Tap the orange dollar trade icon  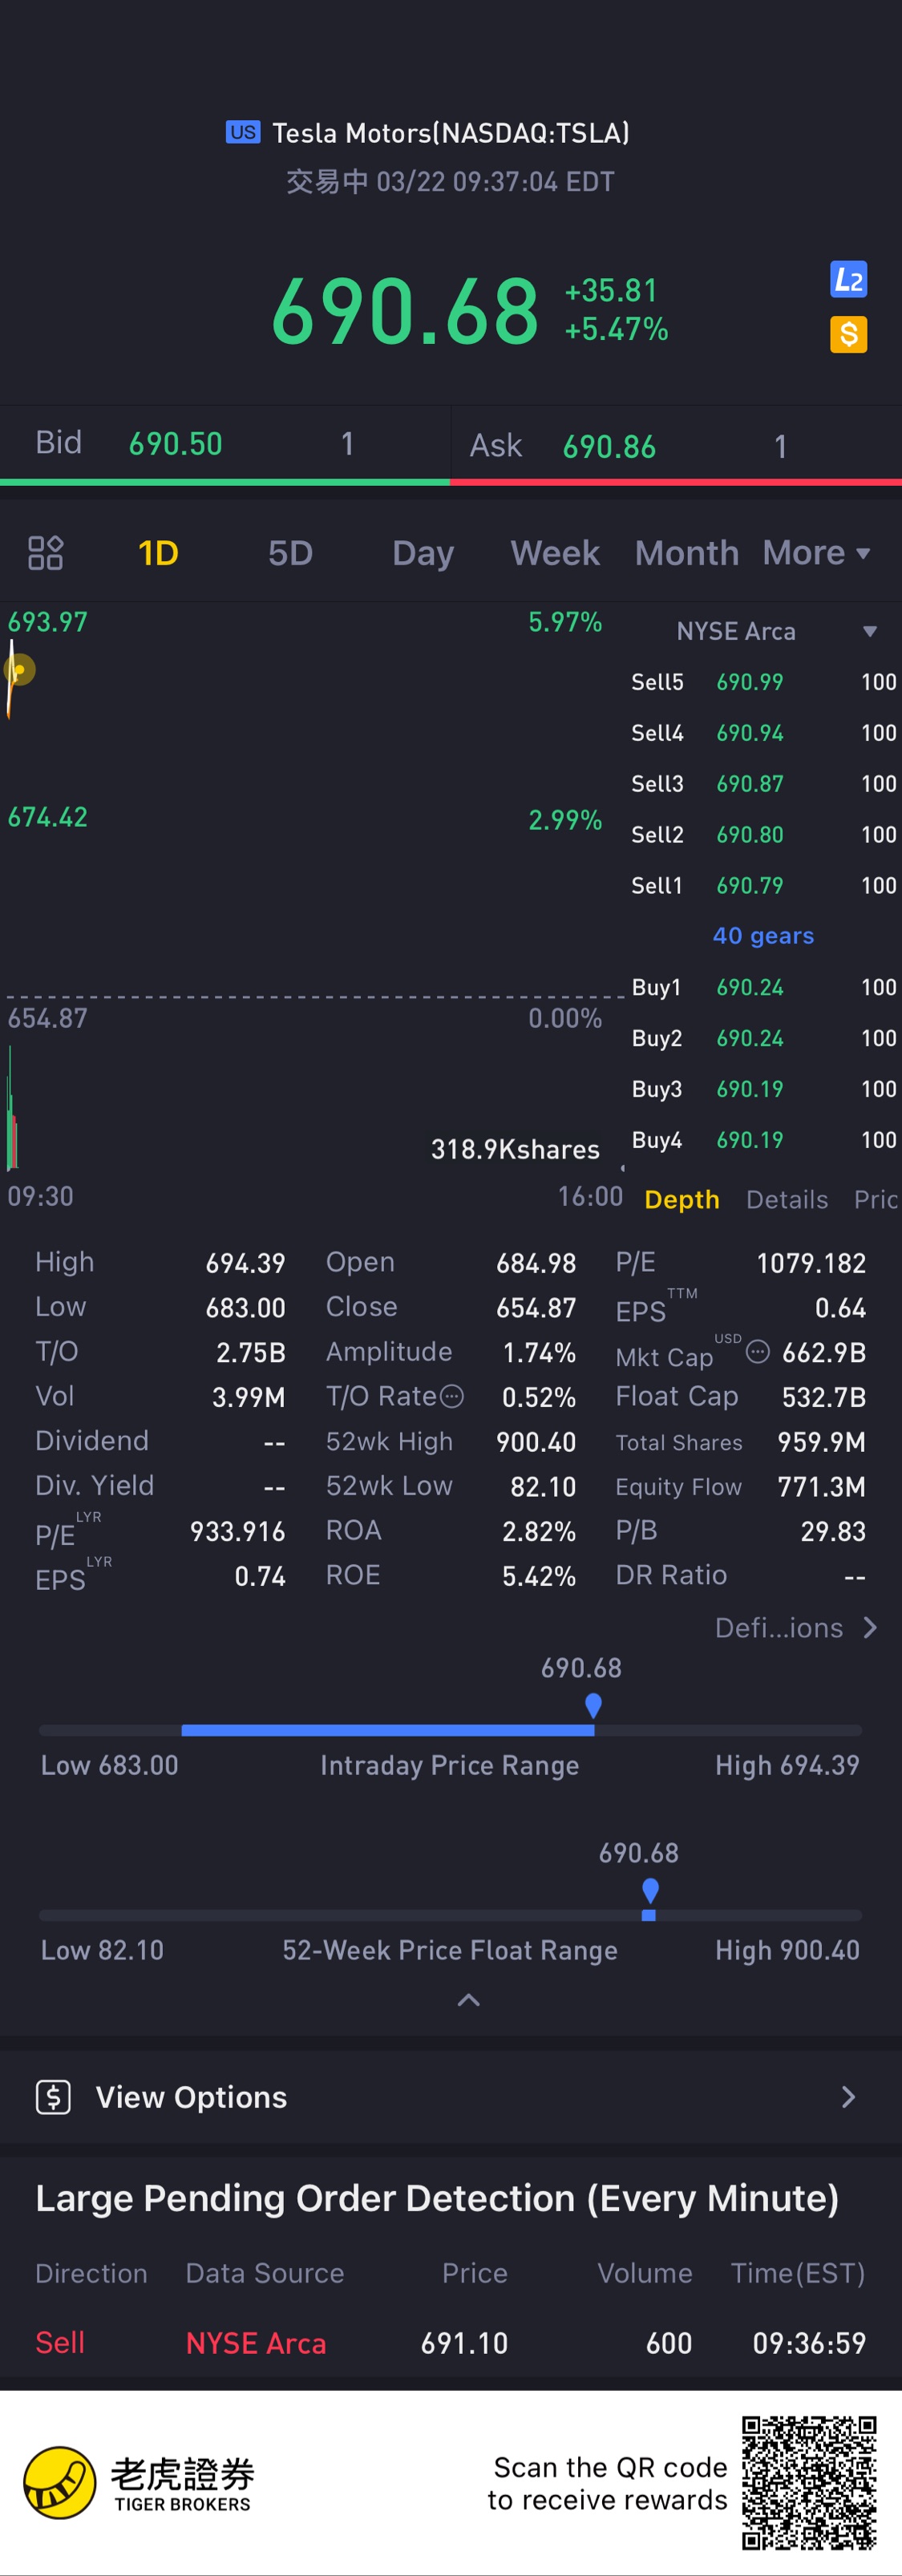(x=848, y=334)
